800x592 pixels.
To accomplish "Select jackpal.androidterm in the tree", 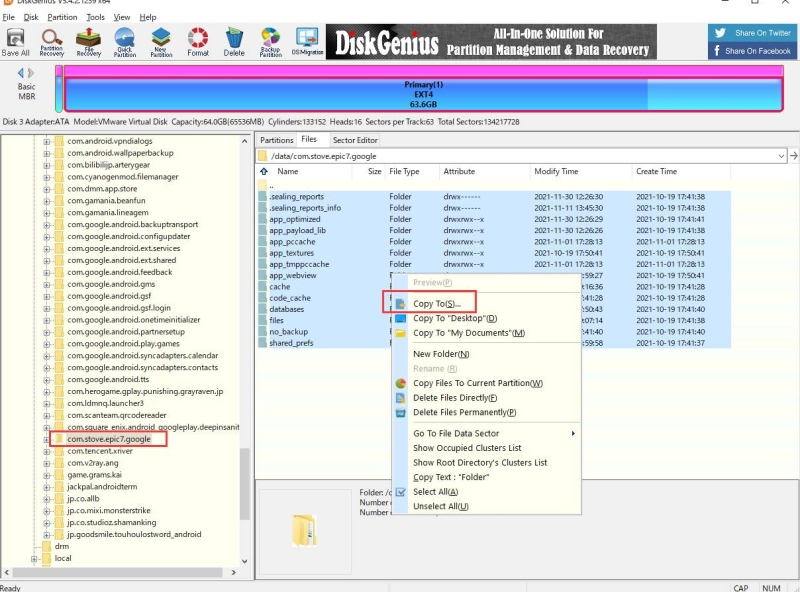I will click(102, 487).
